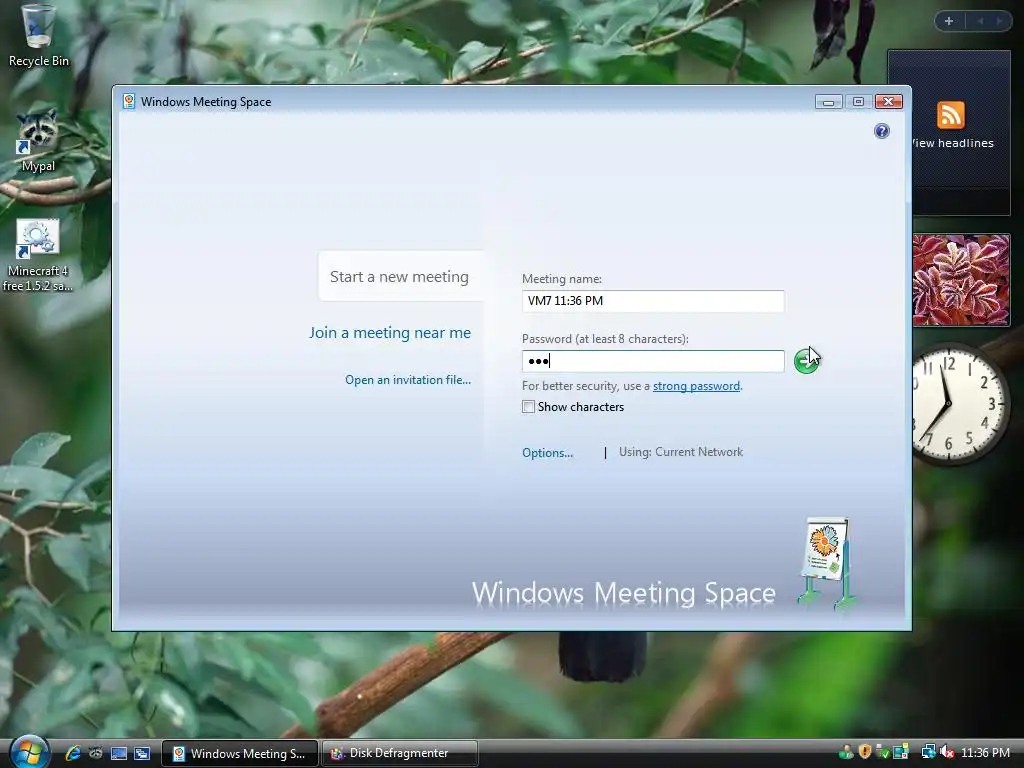1024x768 pixels.
Task: Click the slideshow picture gadget thumbnail
Action: [961, 280]
